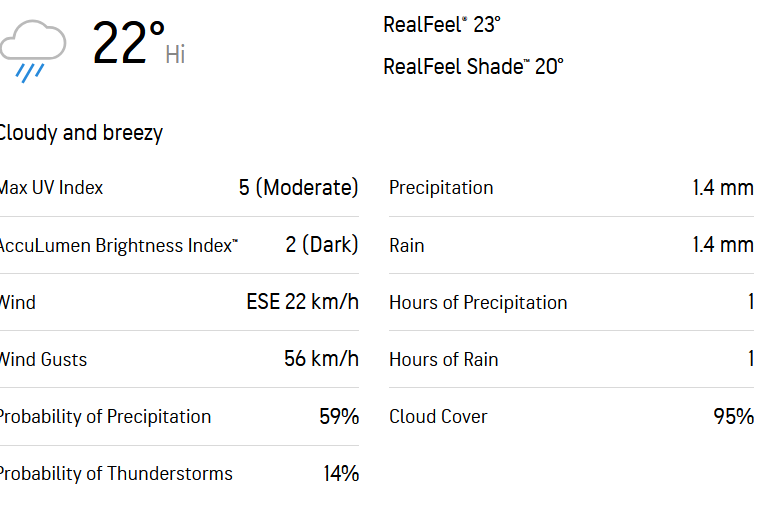The width and height of the screenshot is (763, 518).
Task: Click the Probability of Precipitation label
Action: [105, 417]
